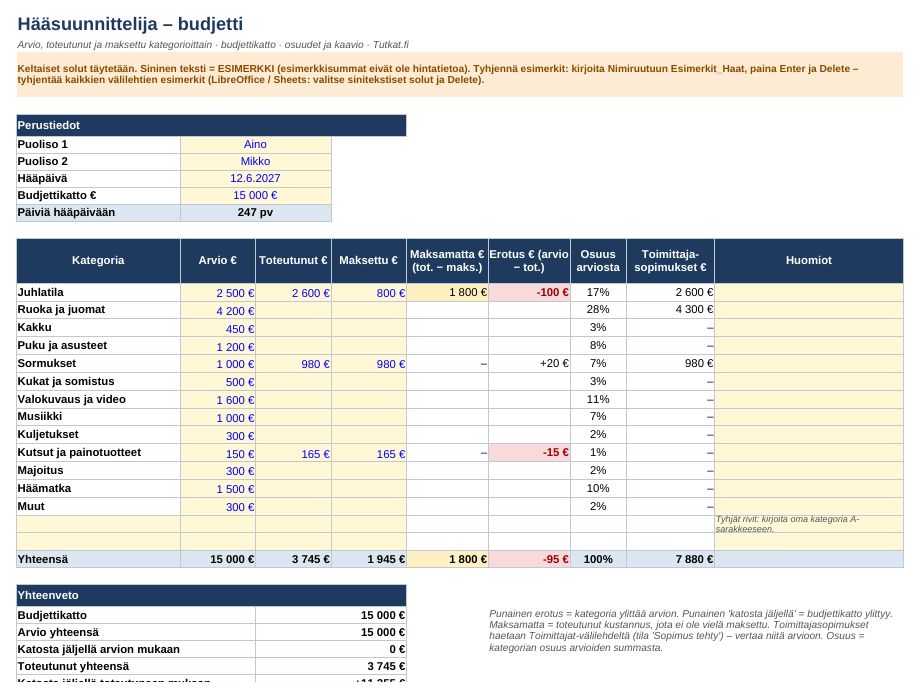Viewport: 920px width, 698px height.
Task: Click the Yhteensä row Erotus total "-95 €"
Action: [x=529, y=560]
